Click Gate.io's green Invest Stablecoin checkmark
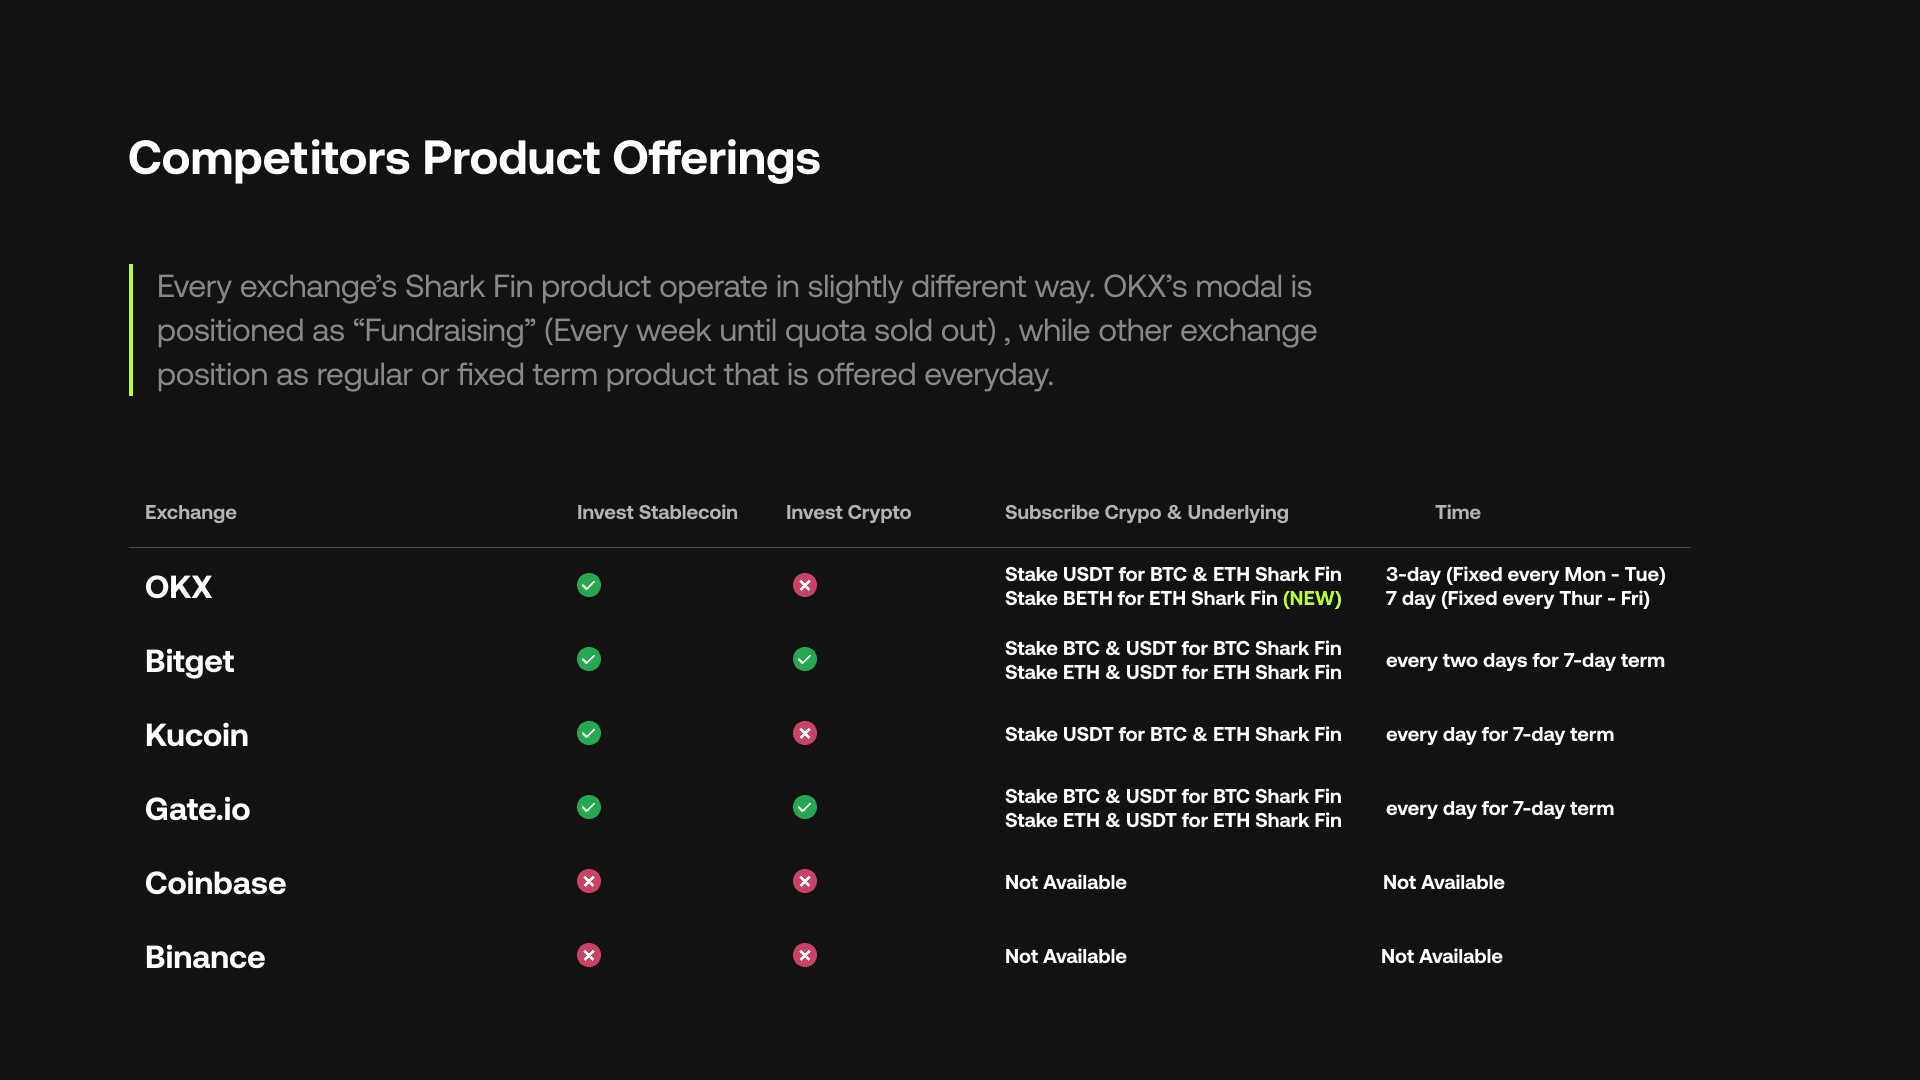The height and width of the screenshot is (1080, 1920). click(589, 807)
